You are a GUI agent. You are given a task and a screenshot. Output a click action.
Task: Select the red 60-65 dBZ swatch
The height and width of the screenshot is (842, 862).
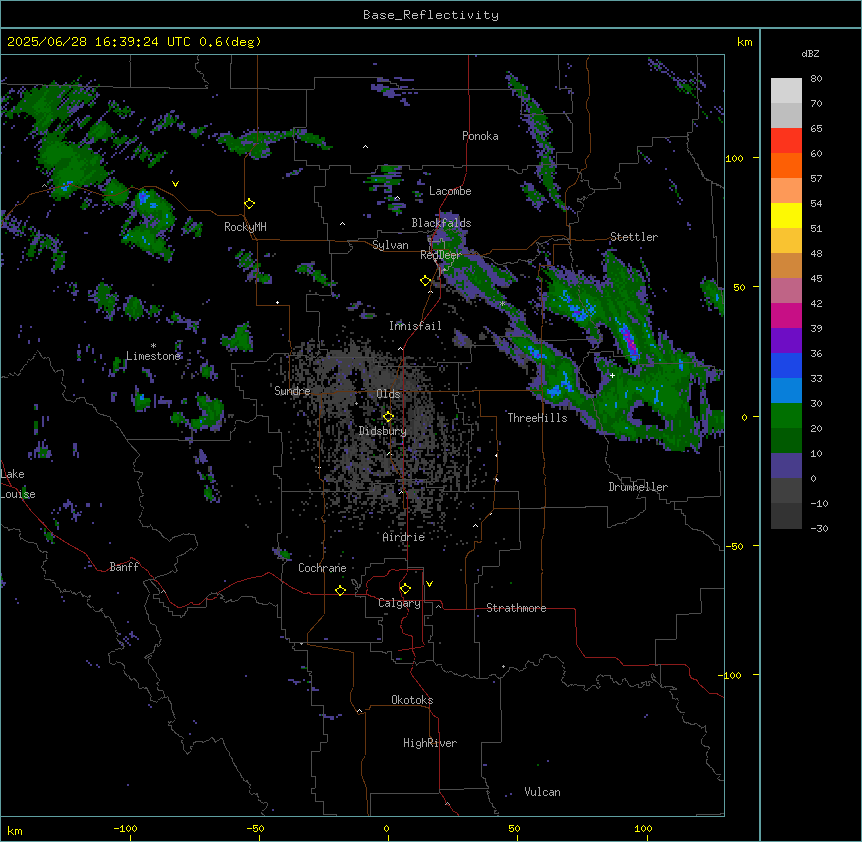click(x=786, y=141)
